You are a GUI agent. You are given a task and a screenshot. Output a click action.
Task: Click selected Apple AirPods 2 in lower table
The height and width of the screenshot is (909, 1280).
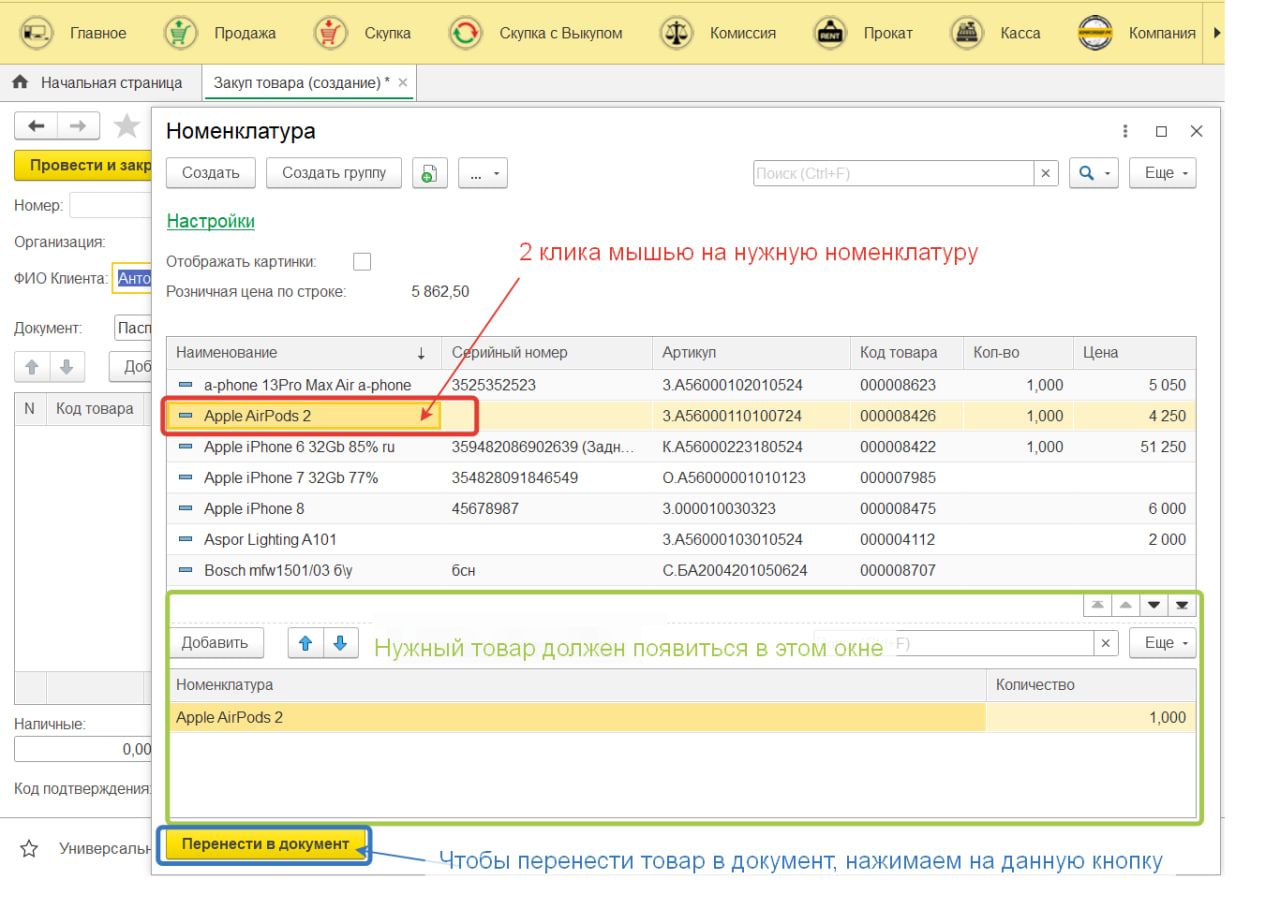(x=577, y=717)
